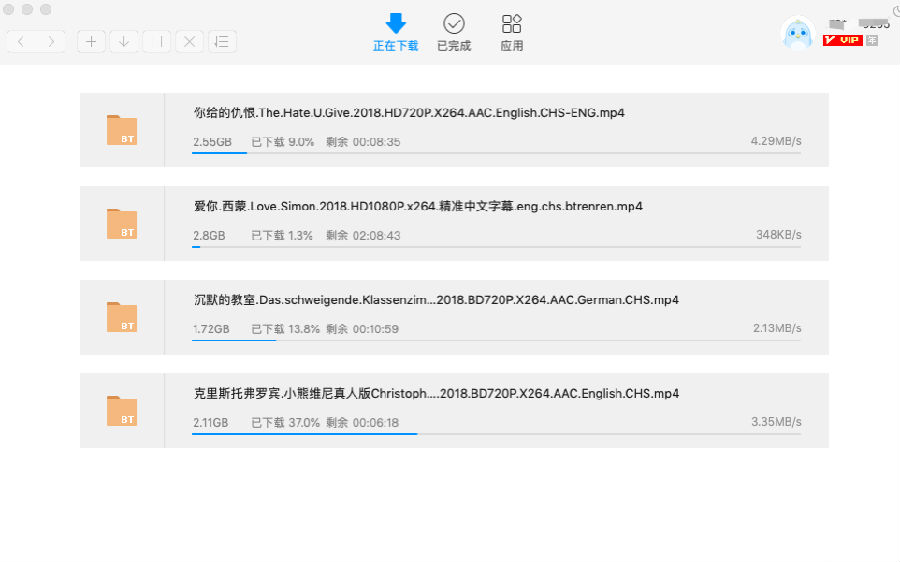Click the red VIP badge
Screen dimensions: 900x562
[843, 40]
